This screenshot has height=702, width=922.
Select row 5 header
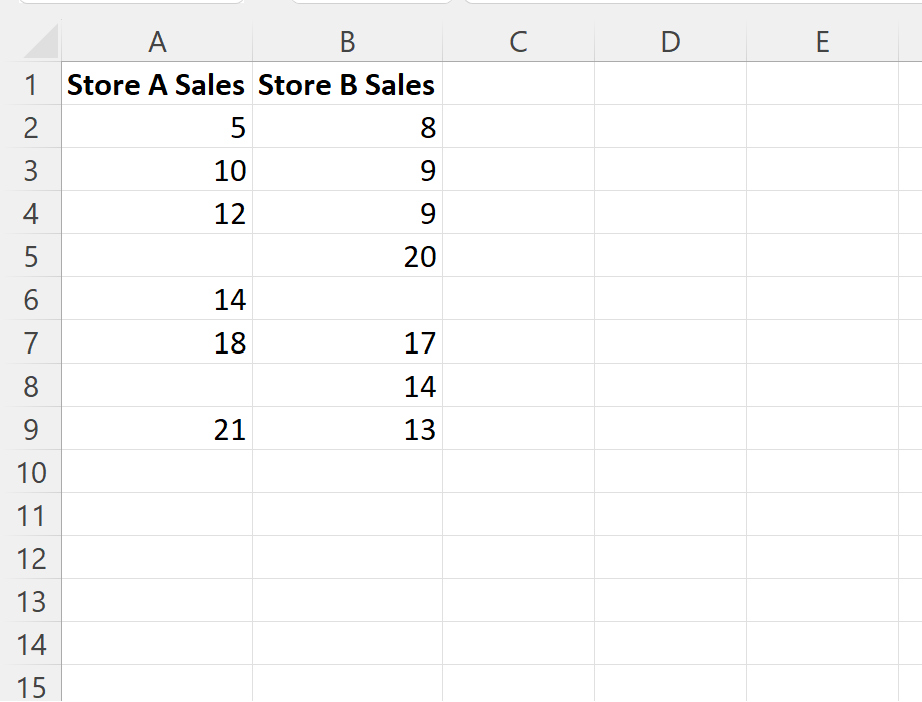31,256
